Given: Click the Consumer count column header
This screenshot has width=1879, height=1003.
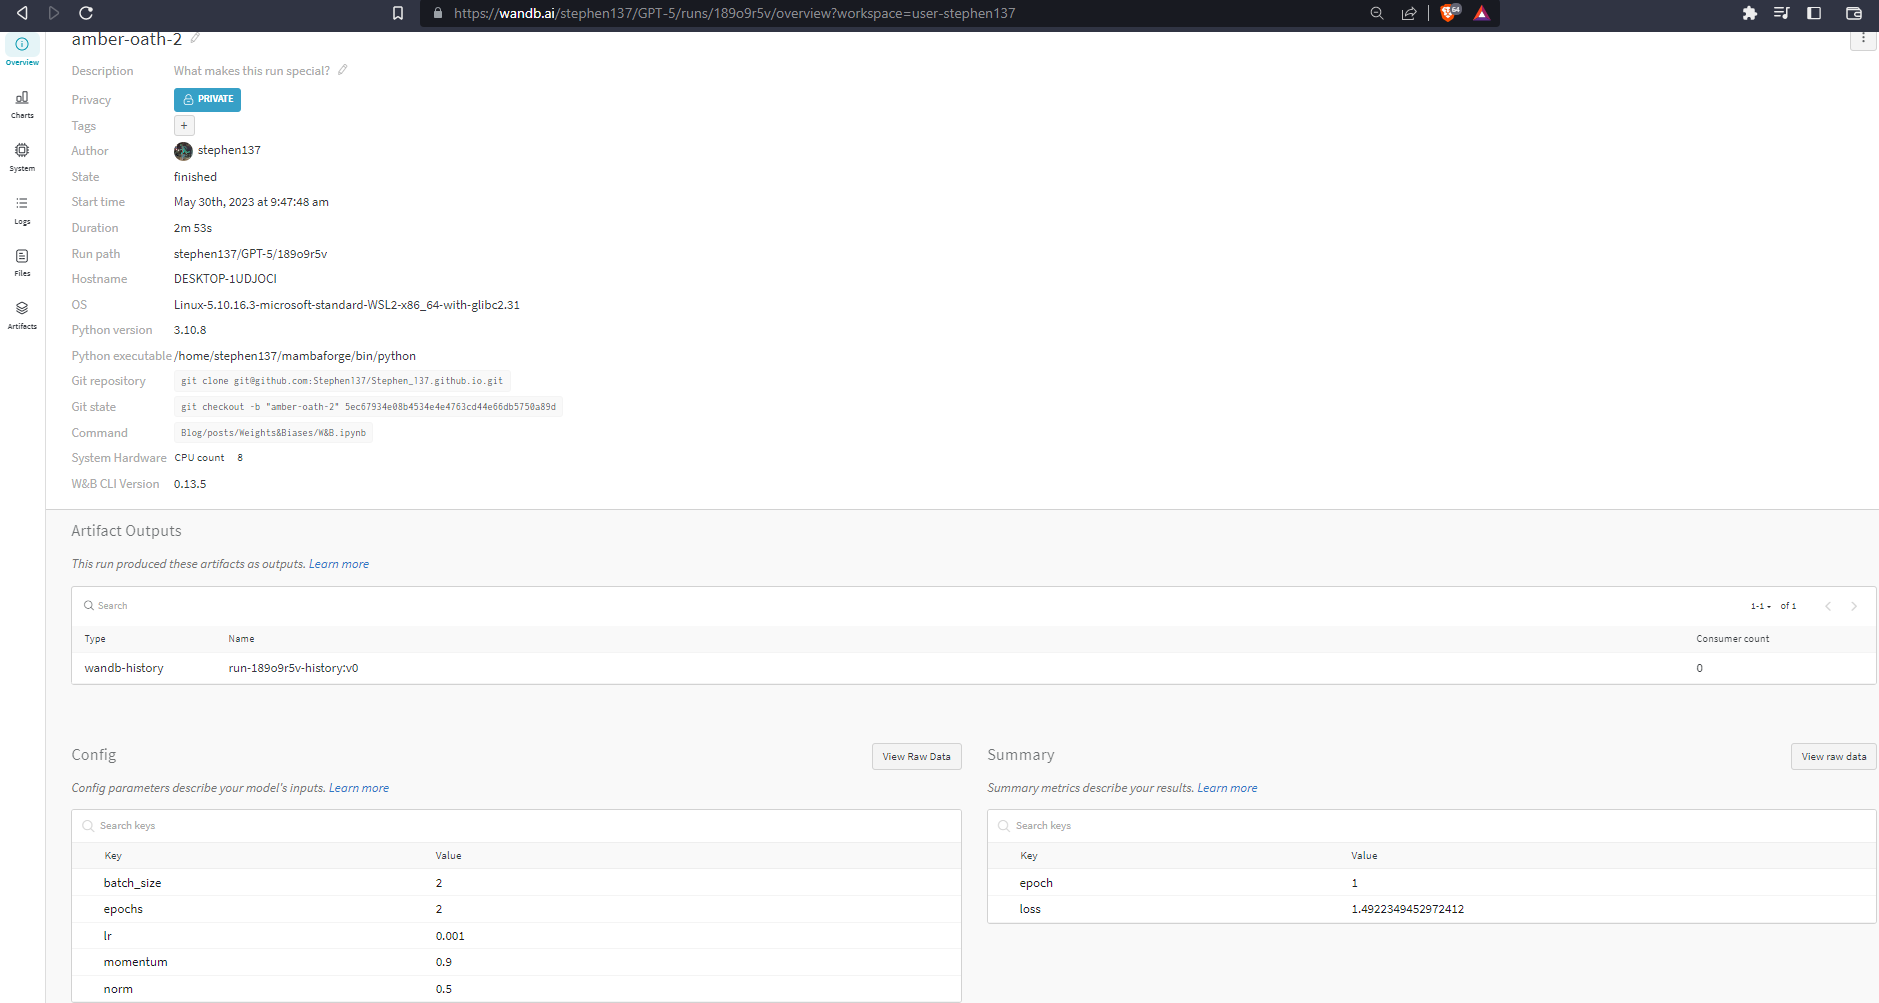Looking at the screenshot, I should tap(1732, 639).
